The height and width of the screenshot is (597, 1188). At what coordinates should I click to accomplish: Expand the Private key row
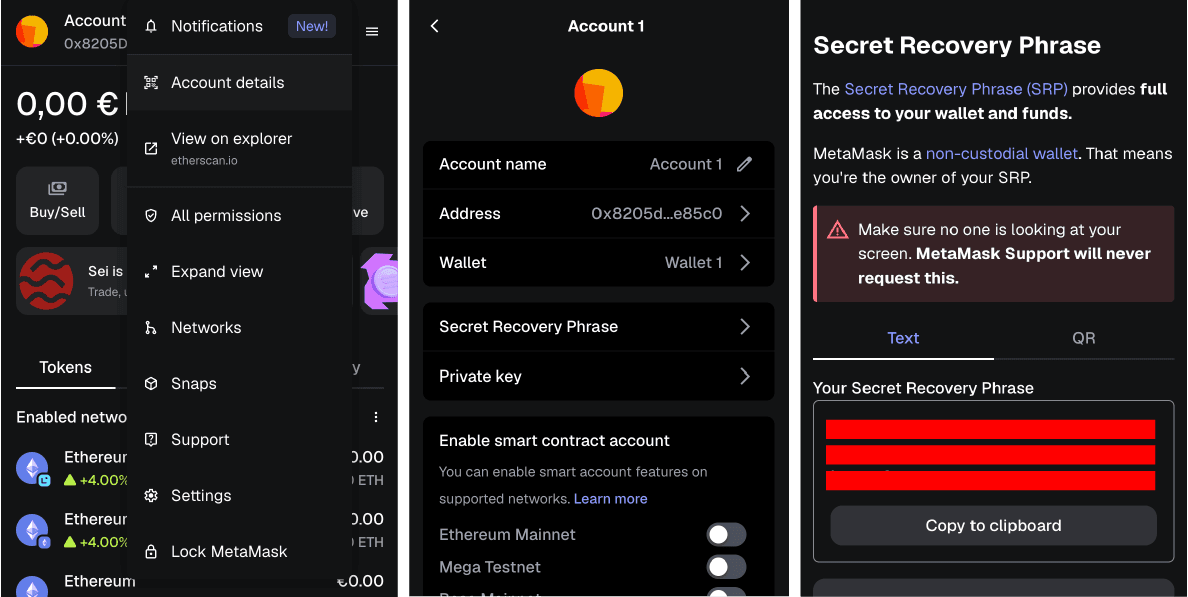[x=598, y=376]
